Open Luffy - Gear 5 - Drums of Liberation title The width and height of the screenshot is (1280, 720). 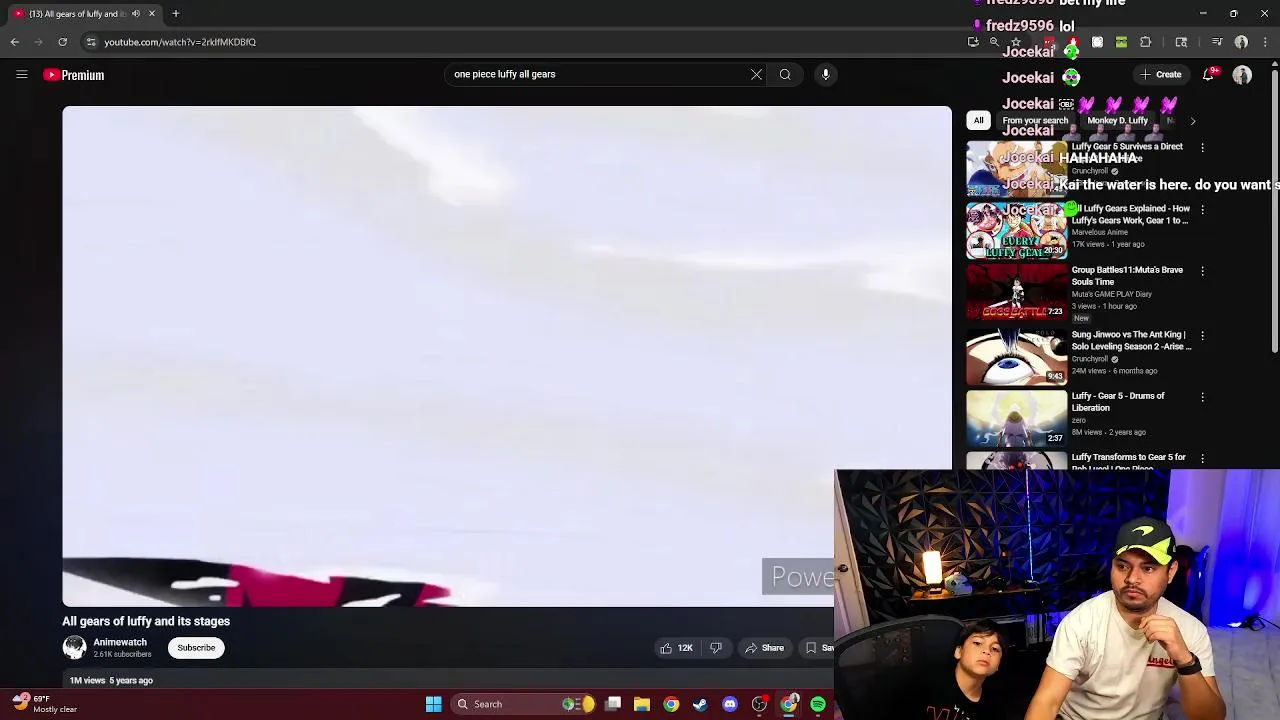click(x=1118, y=402)
